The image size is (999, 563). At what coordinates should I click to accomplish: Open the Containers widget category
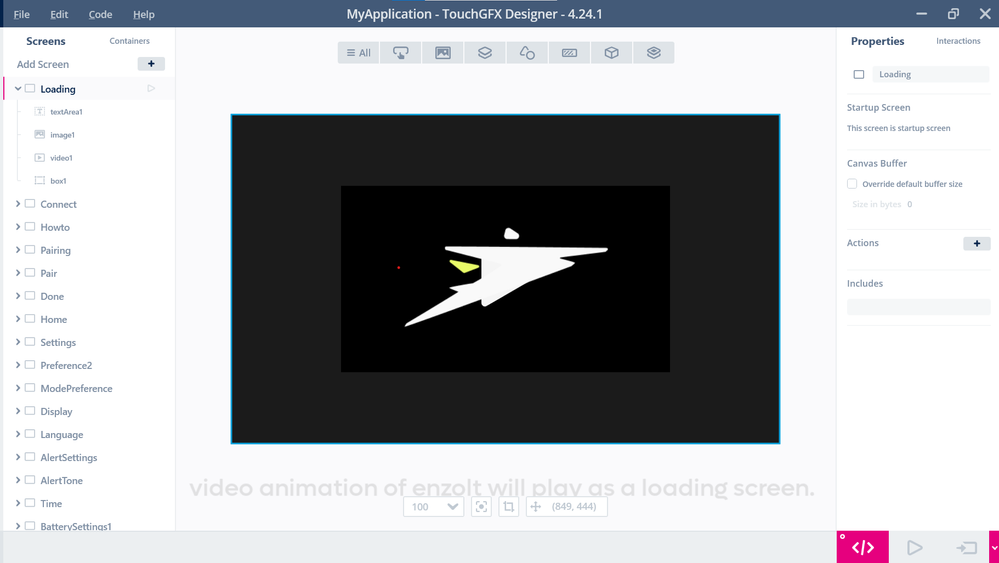coord(484,53)
